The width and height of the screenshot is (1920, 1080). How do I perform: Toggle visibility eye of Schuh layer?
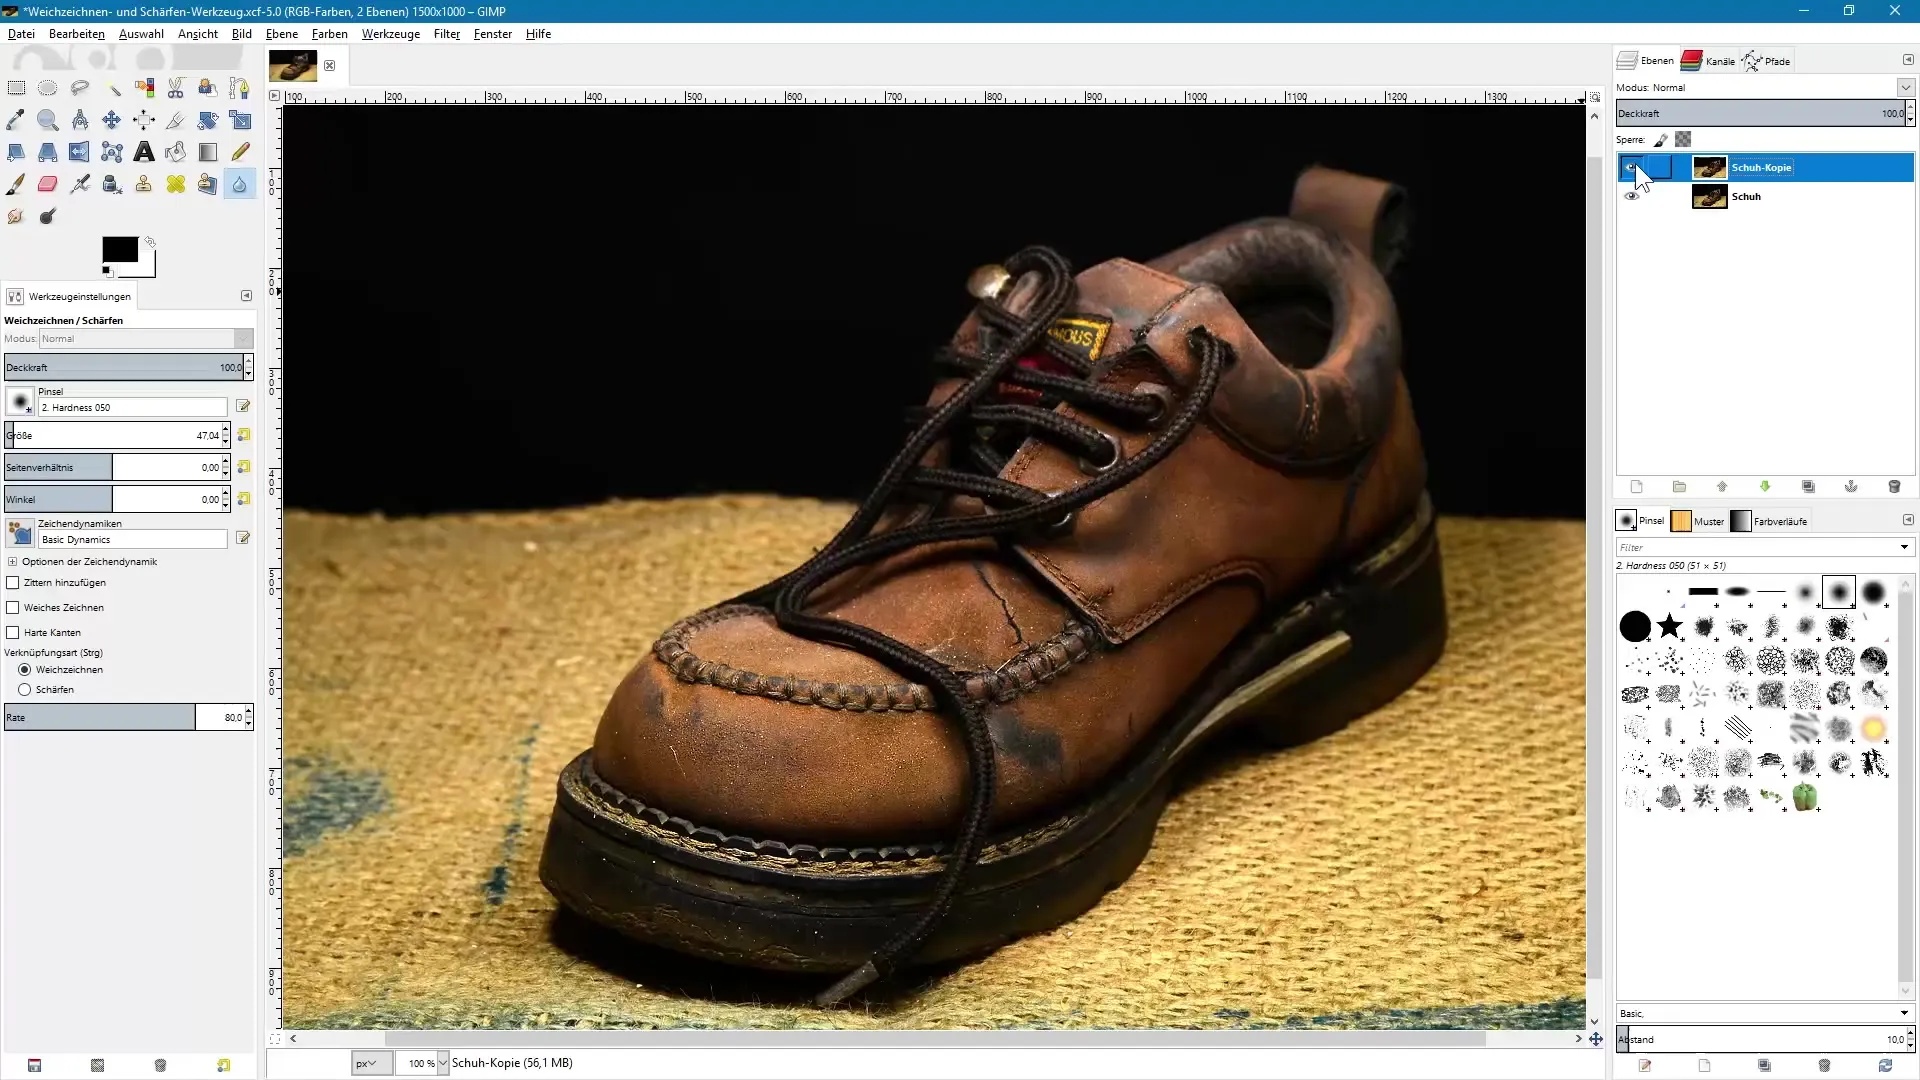tap(1632, 197)
